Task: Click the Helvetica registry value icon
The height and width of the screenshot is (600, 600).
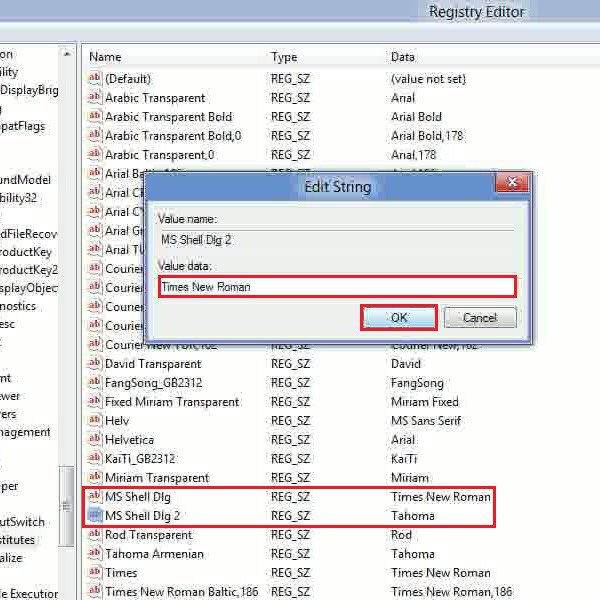Action: point(96,440)
